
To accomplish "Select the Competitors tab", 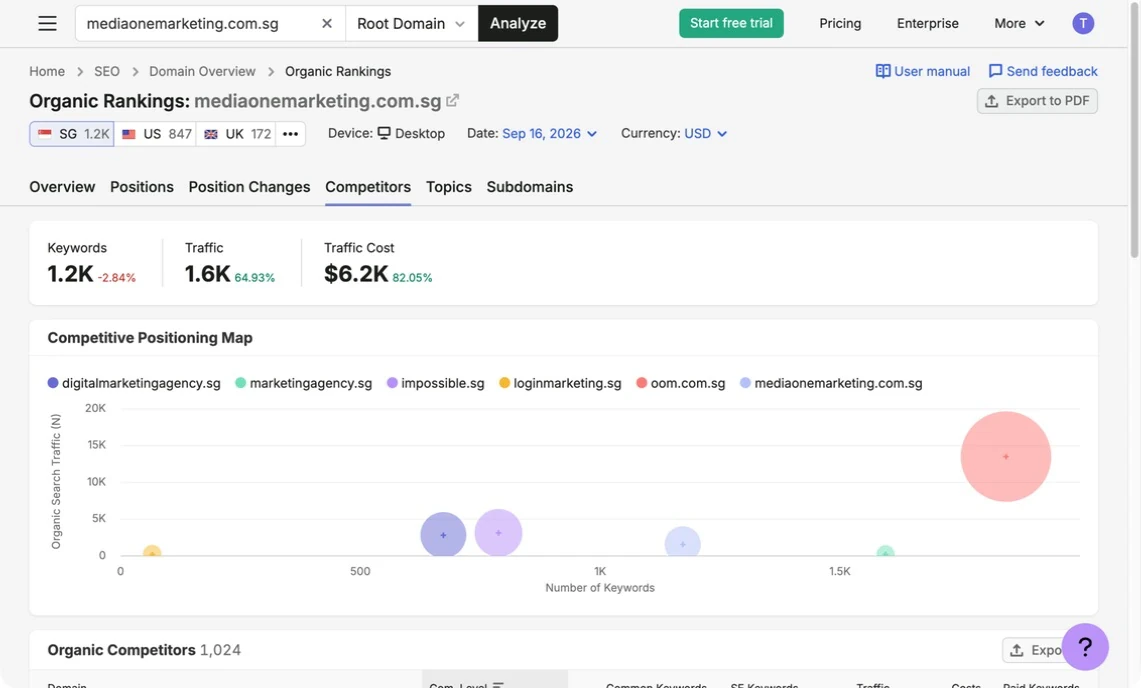I will (x=367, y=187).
